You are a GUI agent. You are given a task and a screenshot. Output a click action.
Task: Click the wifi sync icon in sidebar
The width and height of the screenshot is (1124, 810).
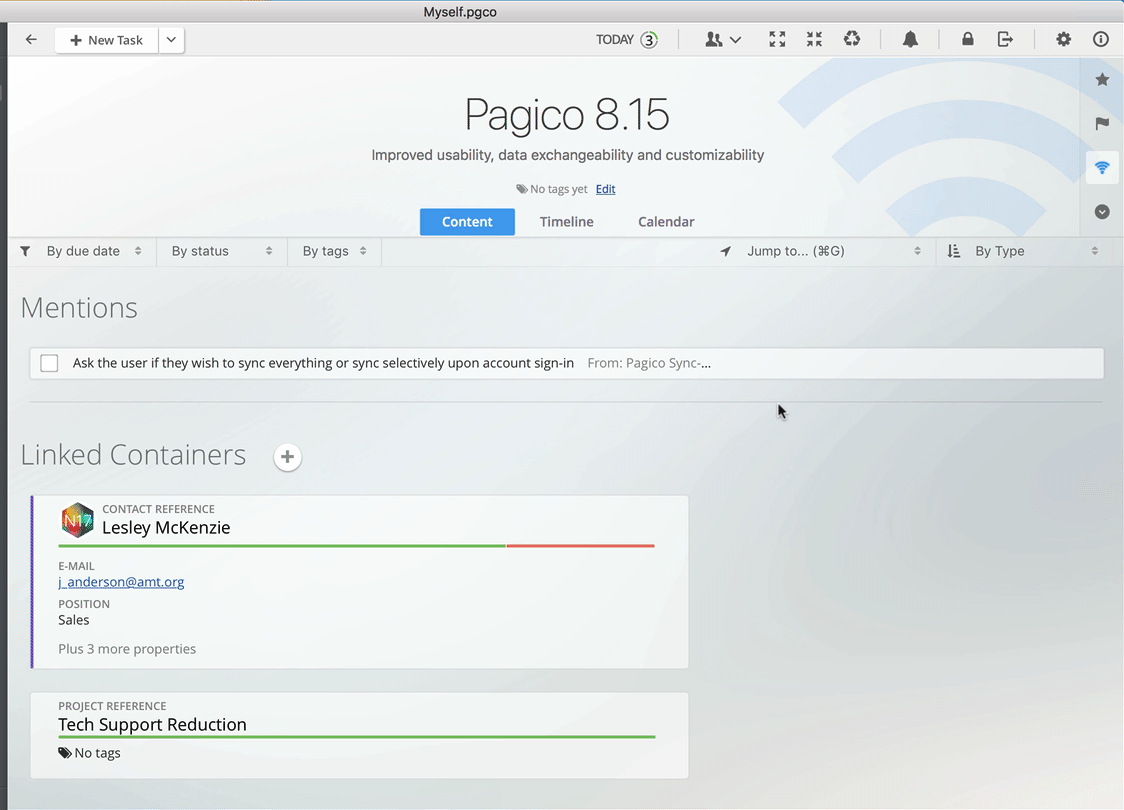1102,168
